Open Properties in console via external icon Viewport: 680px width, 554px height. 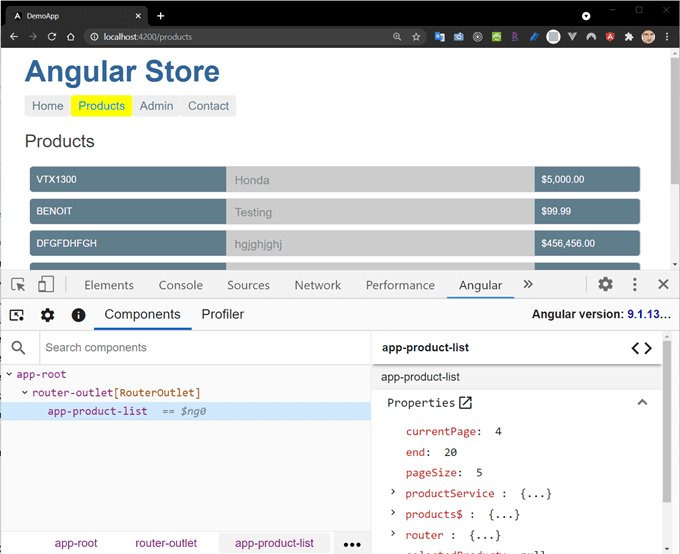coord(465,403)
